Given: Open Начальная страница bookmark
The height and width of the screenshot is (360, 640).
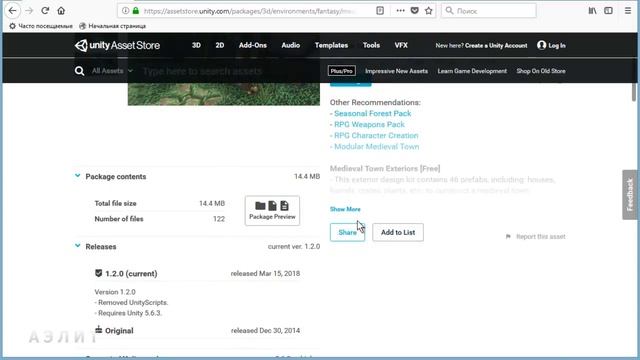Looking at the screenshot, I should point(112,26).
